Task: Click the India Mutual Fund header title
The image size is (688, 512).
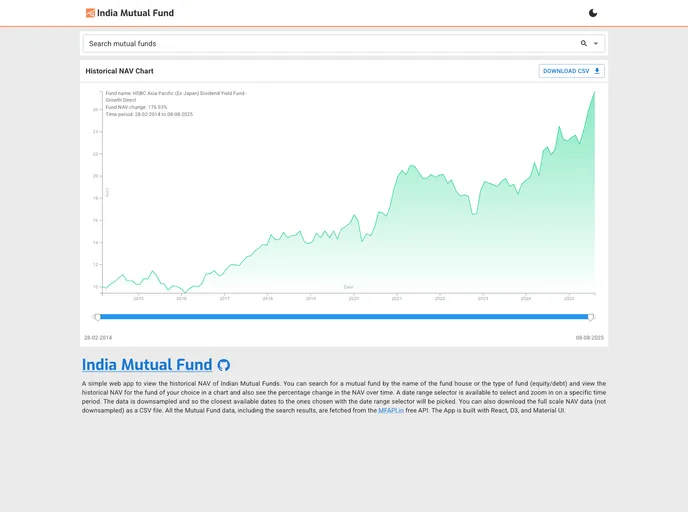Action: point(135,13)
